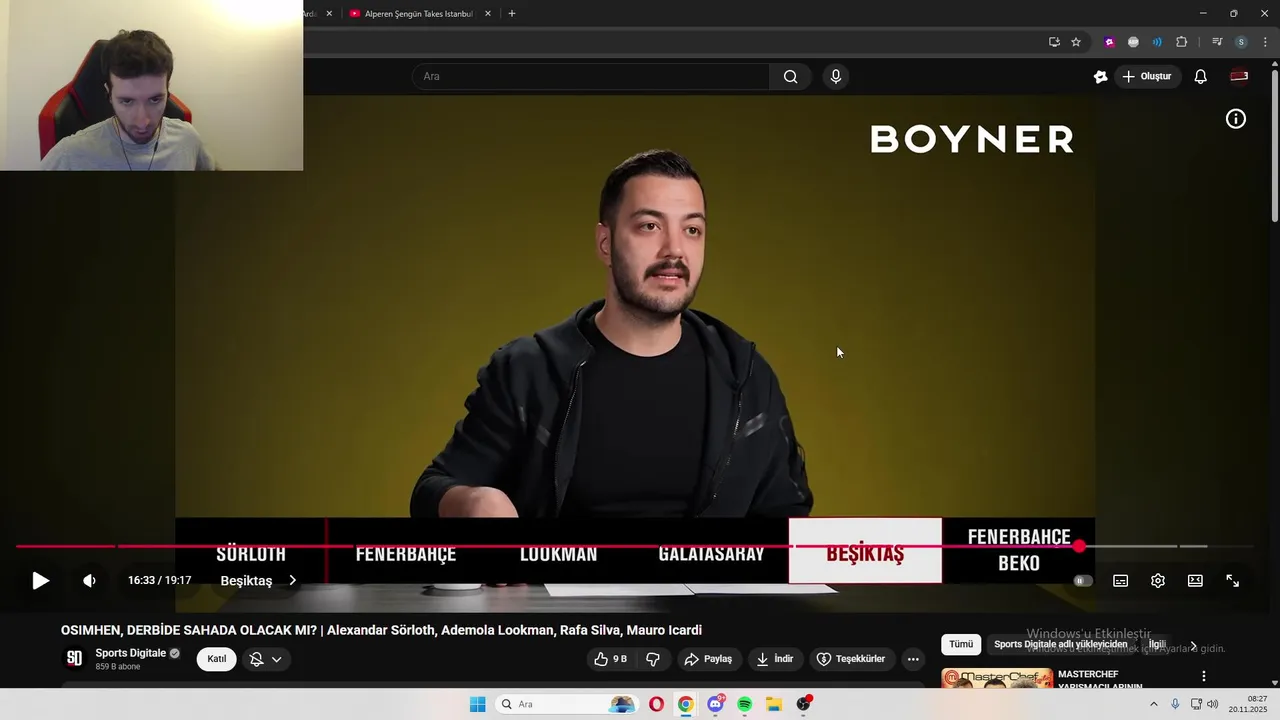Screen dimensions: 1280x720
Task: Select the İlgili filter chip
Action: [x=1157, y=645]
